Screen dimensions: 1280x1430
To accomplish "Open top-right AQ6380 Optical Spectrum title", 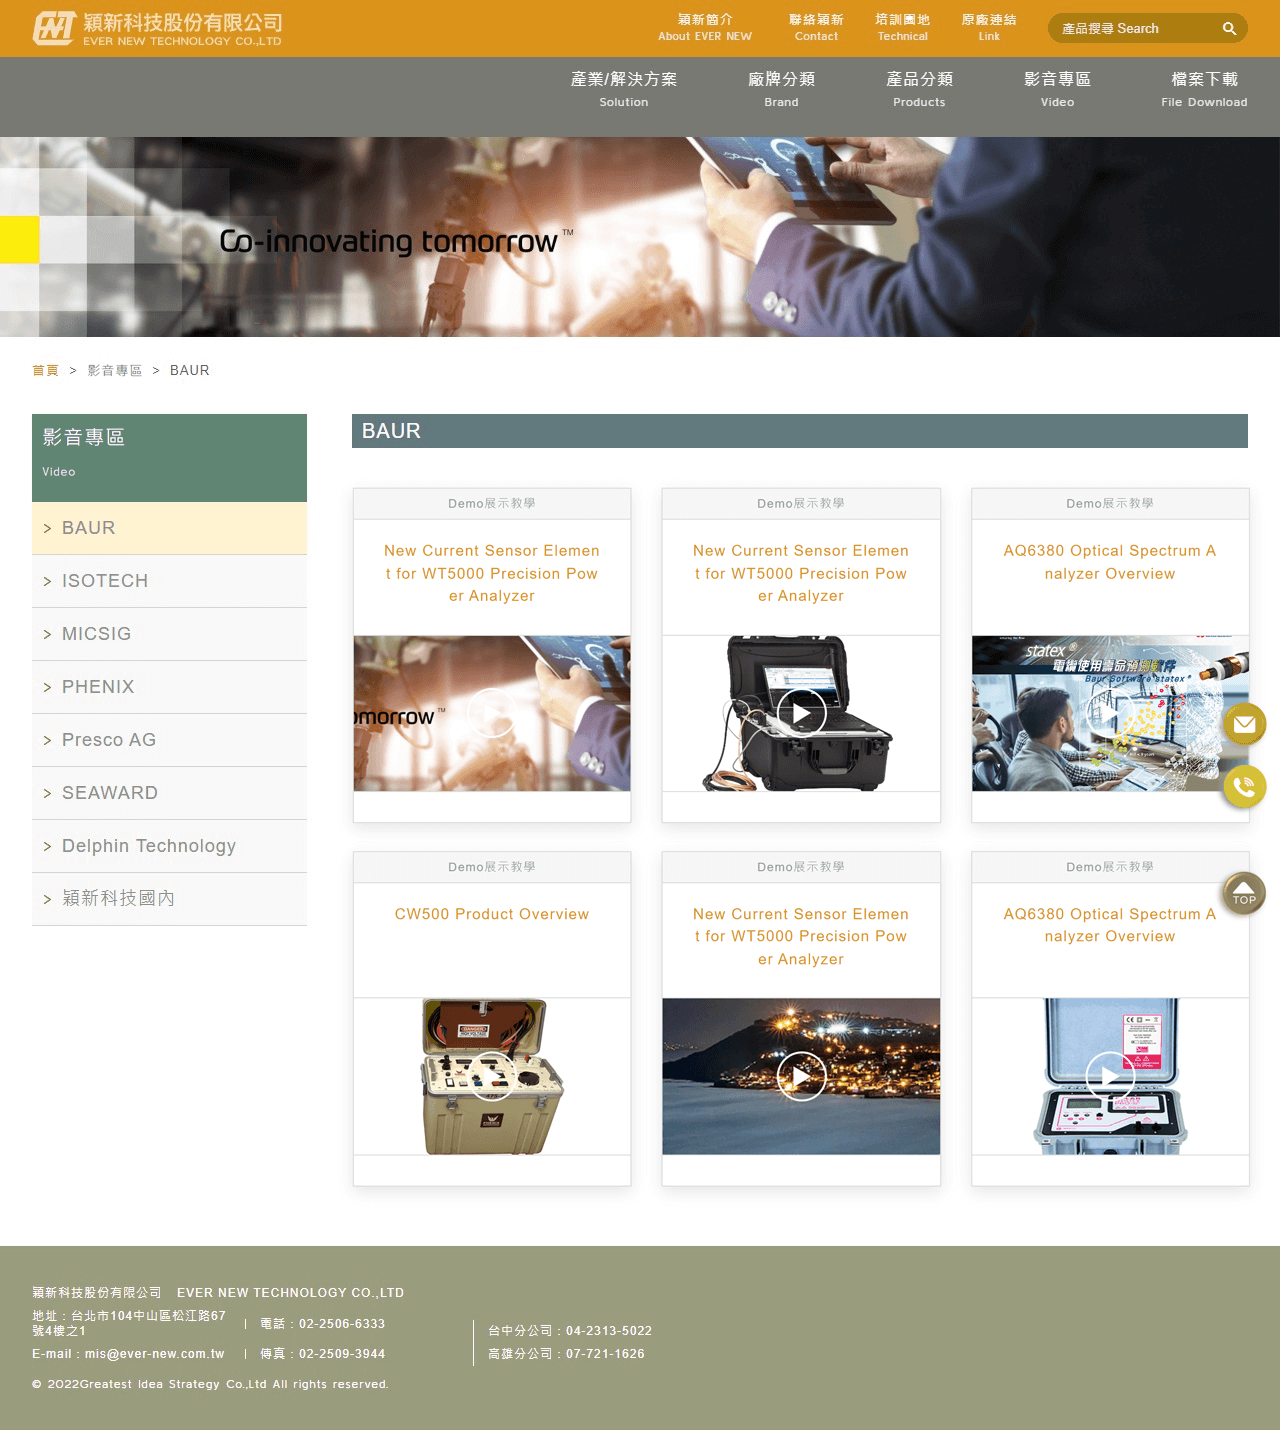I will [1110, 562].
